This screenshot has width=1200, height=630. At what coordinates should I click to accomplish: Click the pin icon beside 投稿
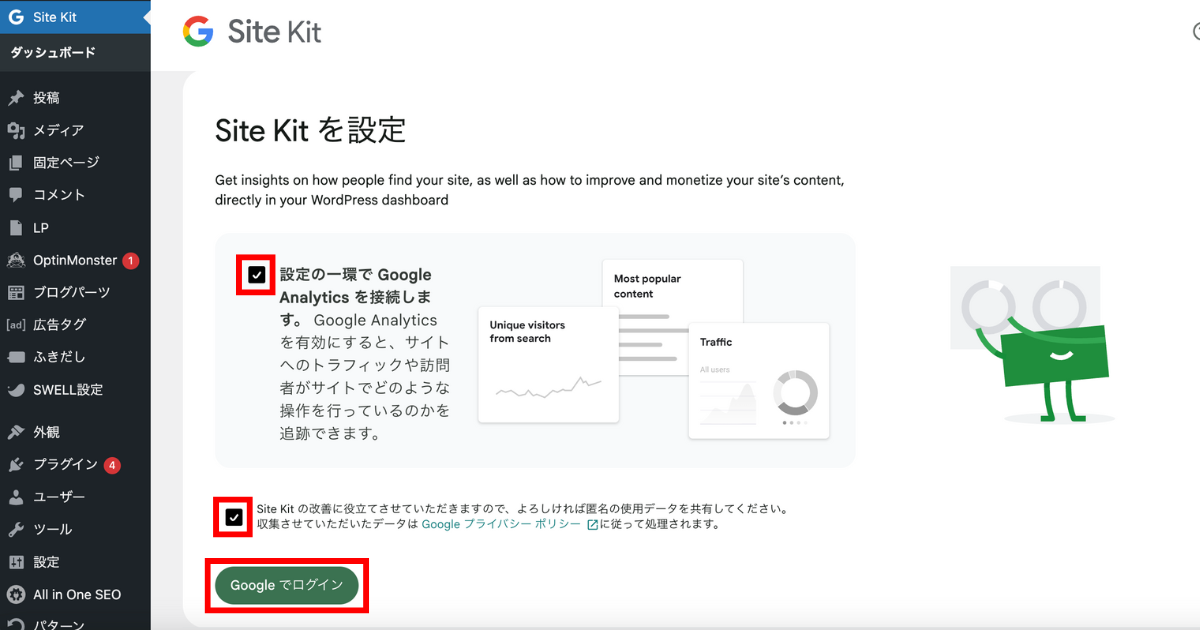tap(15, 98)
